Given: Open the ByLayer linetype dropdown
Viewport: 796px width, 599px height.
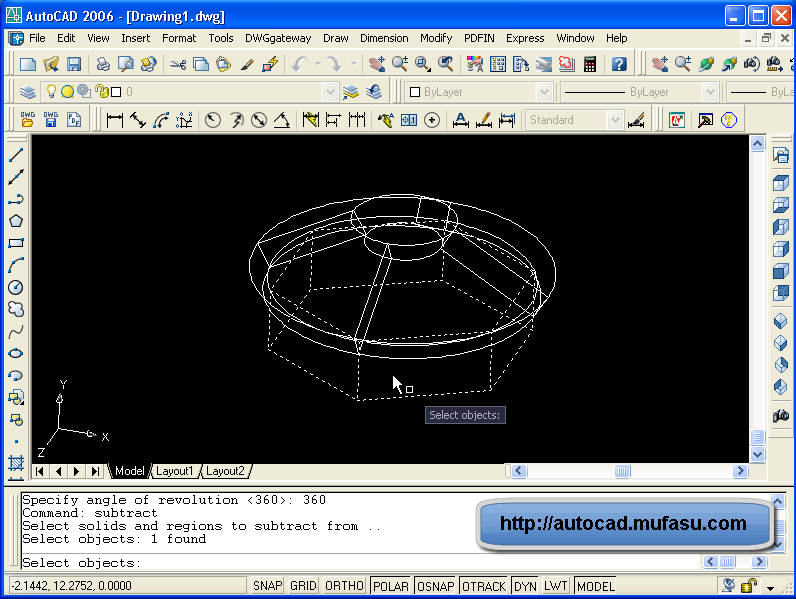Looking at the screenshot, I should 710,92.
